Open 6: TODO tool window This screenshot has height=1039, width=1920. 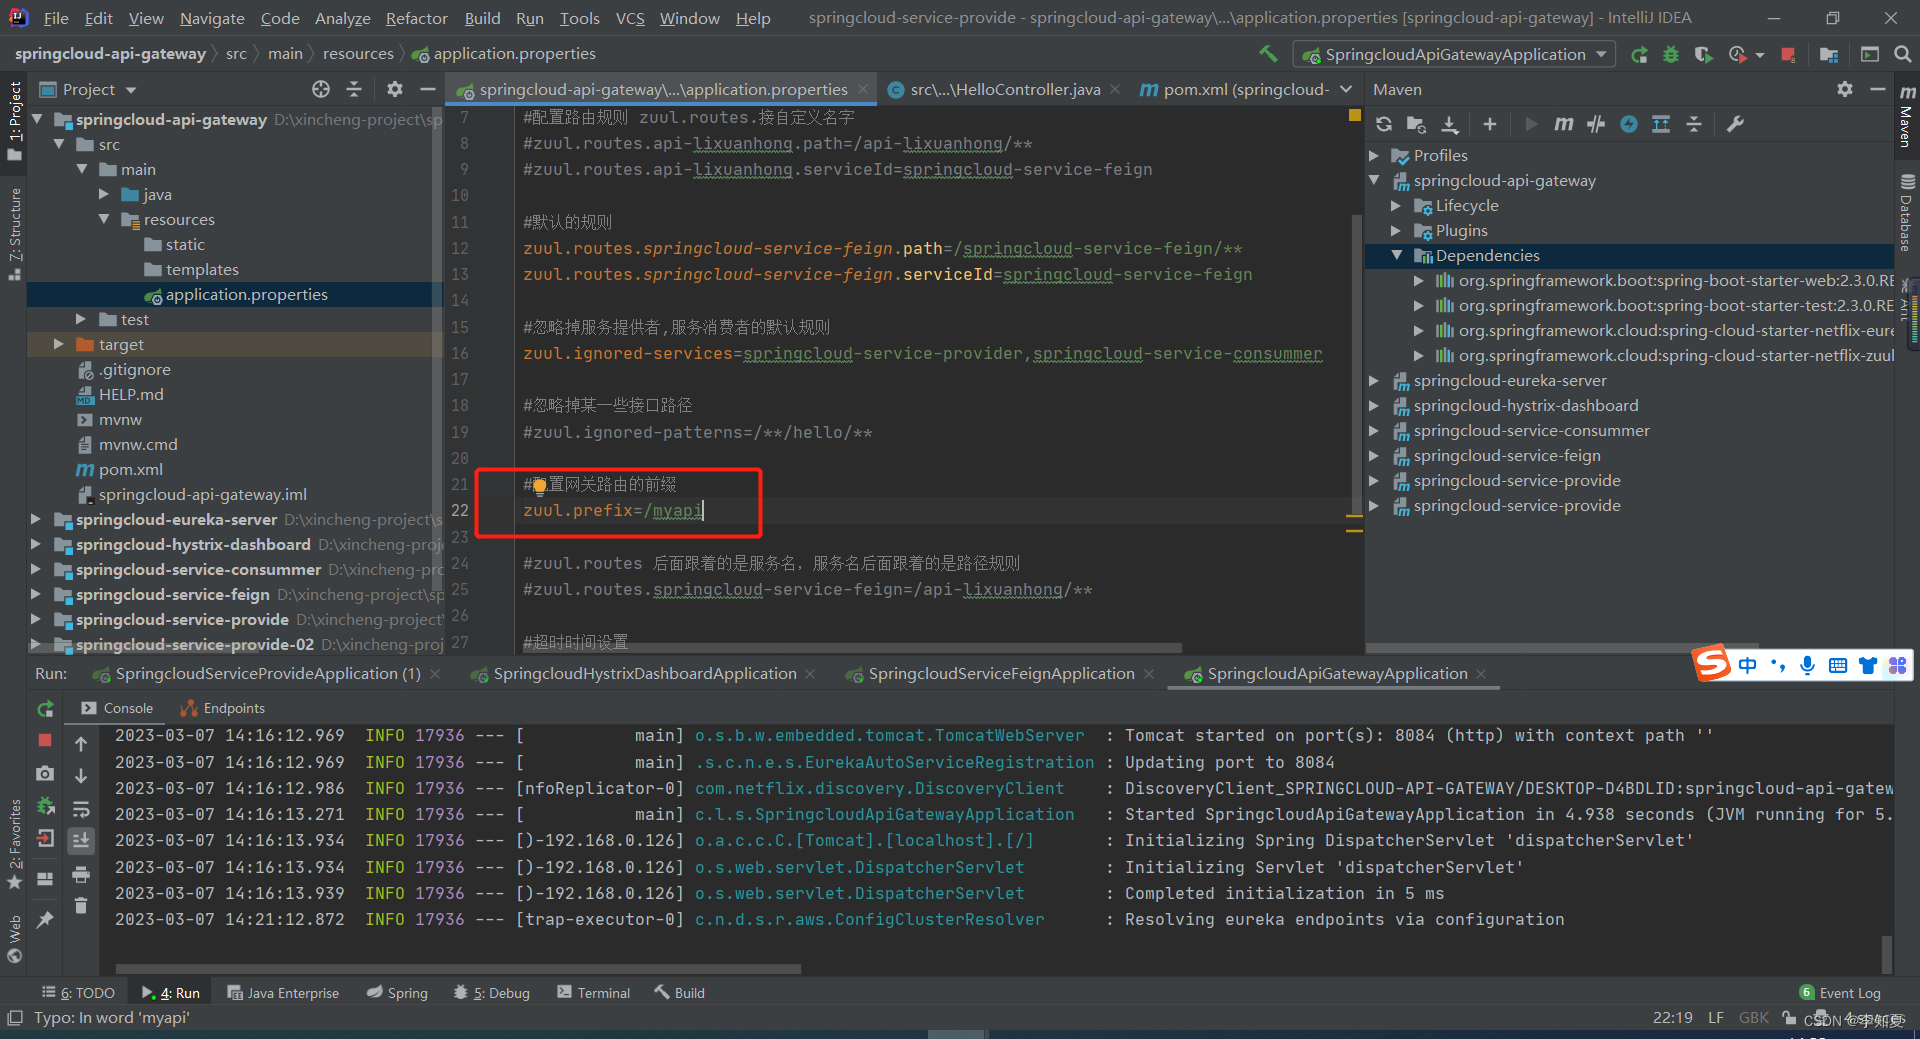(x=78, y=992)
